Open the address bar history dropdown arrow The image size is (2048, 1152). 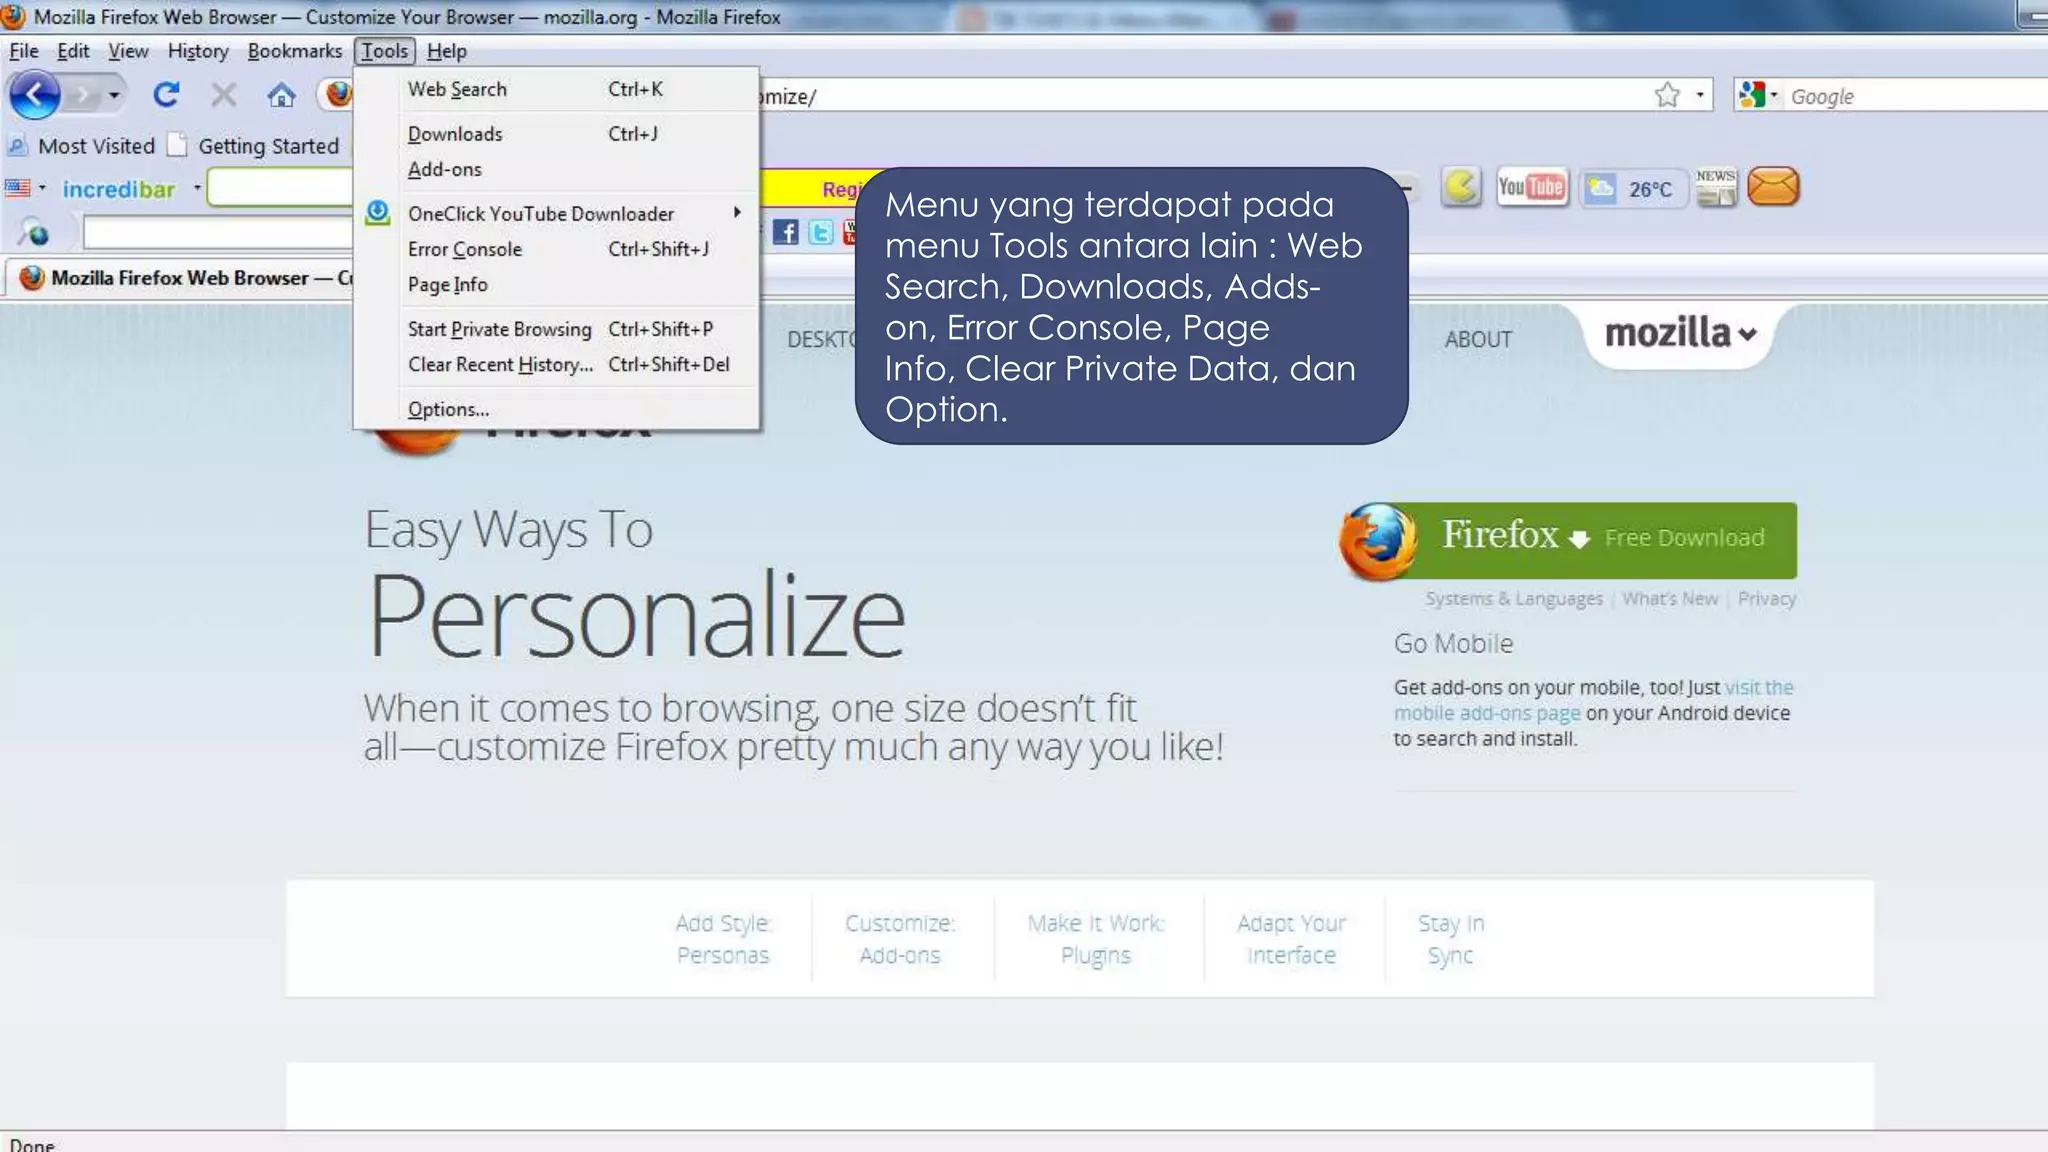point(1699,96)
